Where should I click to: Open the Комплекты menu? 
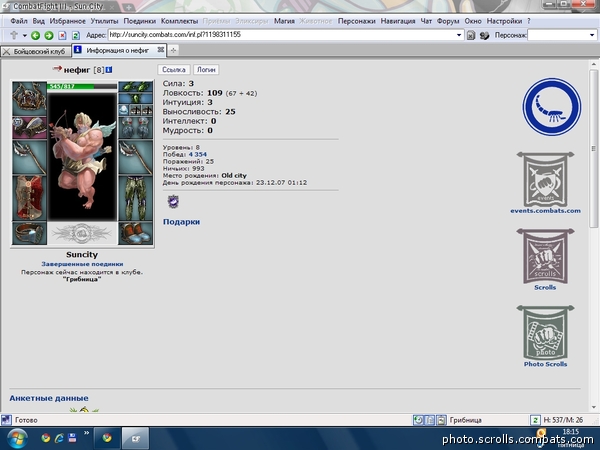point(179,21)
